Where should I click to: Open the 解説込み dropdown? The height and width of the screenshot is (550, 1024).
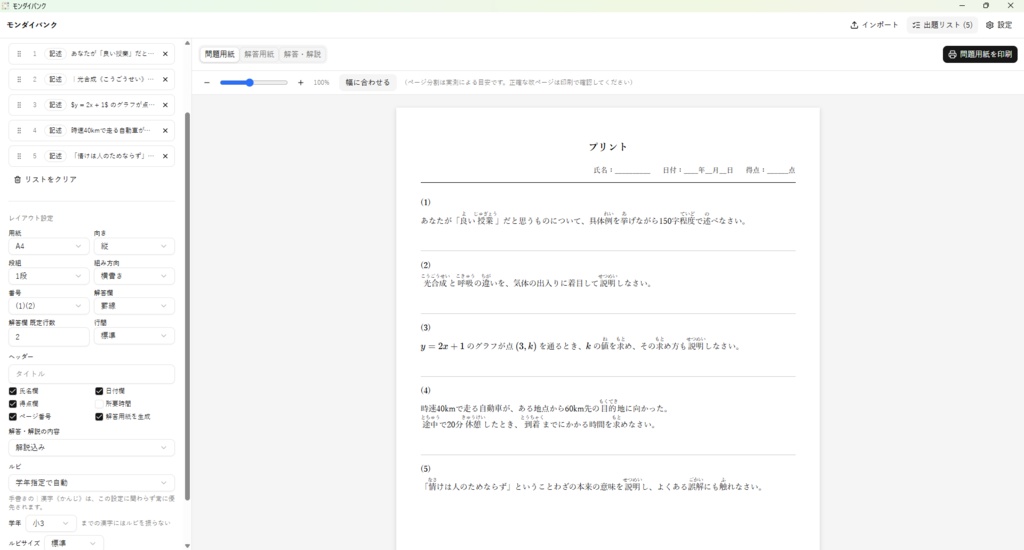point(91,447)
